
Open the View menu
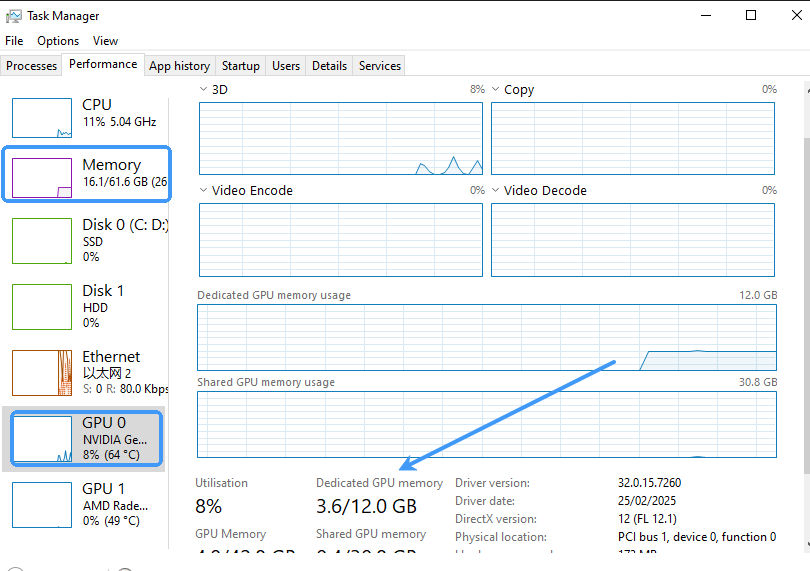pyautogui.click(x=105, y=41)
